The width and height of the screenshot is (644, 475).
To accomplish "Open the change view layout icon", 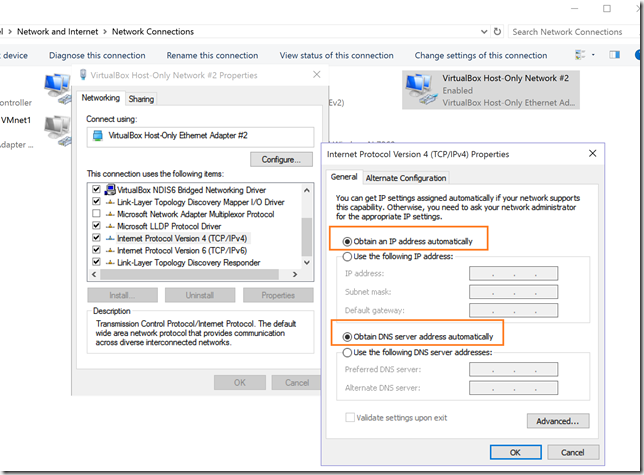I will (x=580, y=55).
